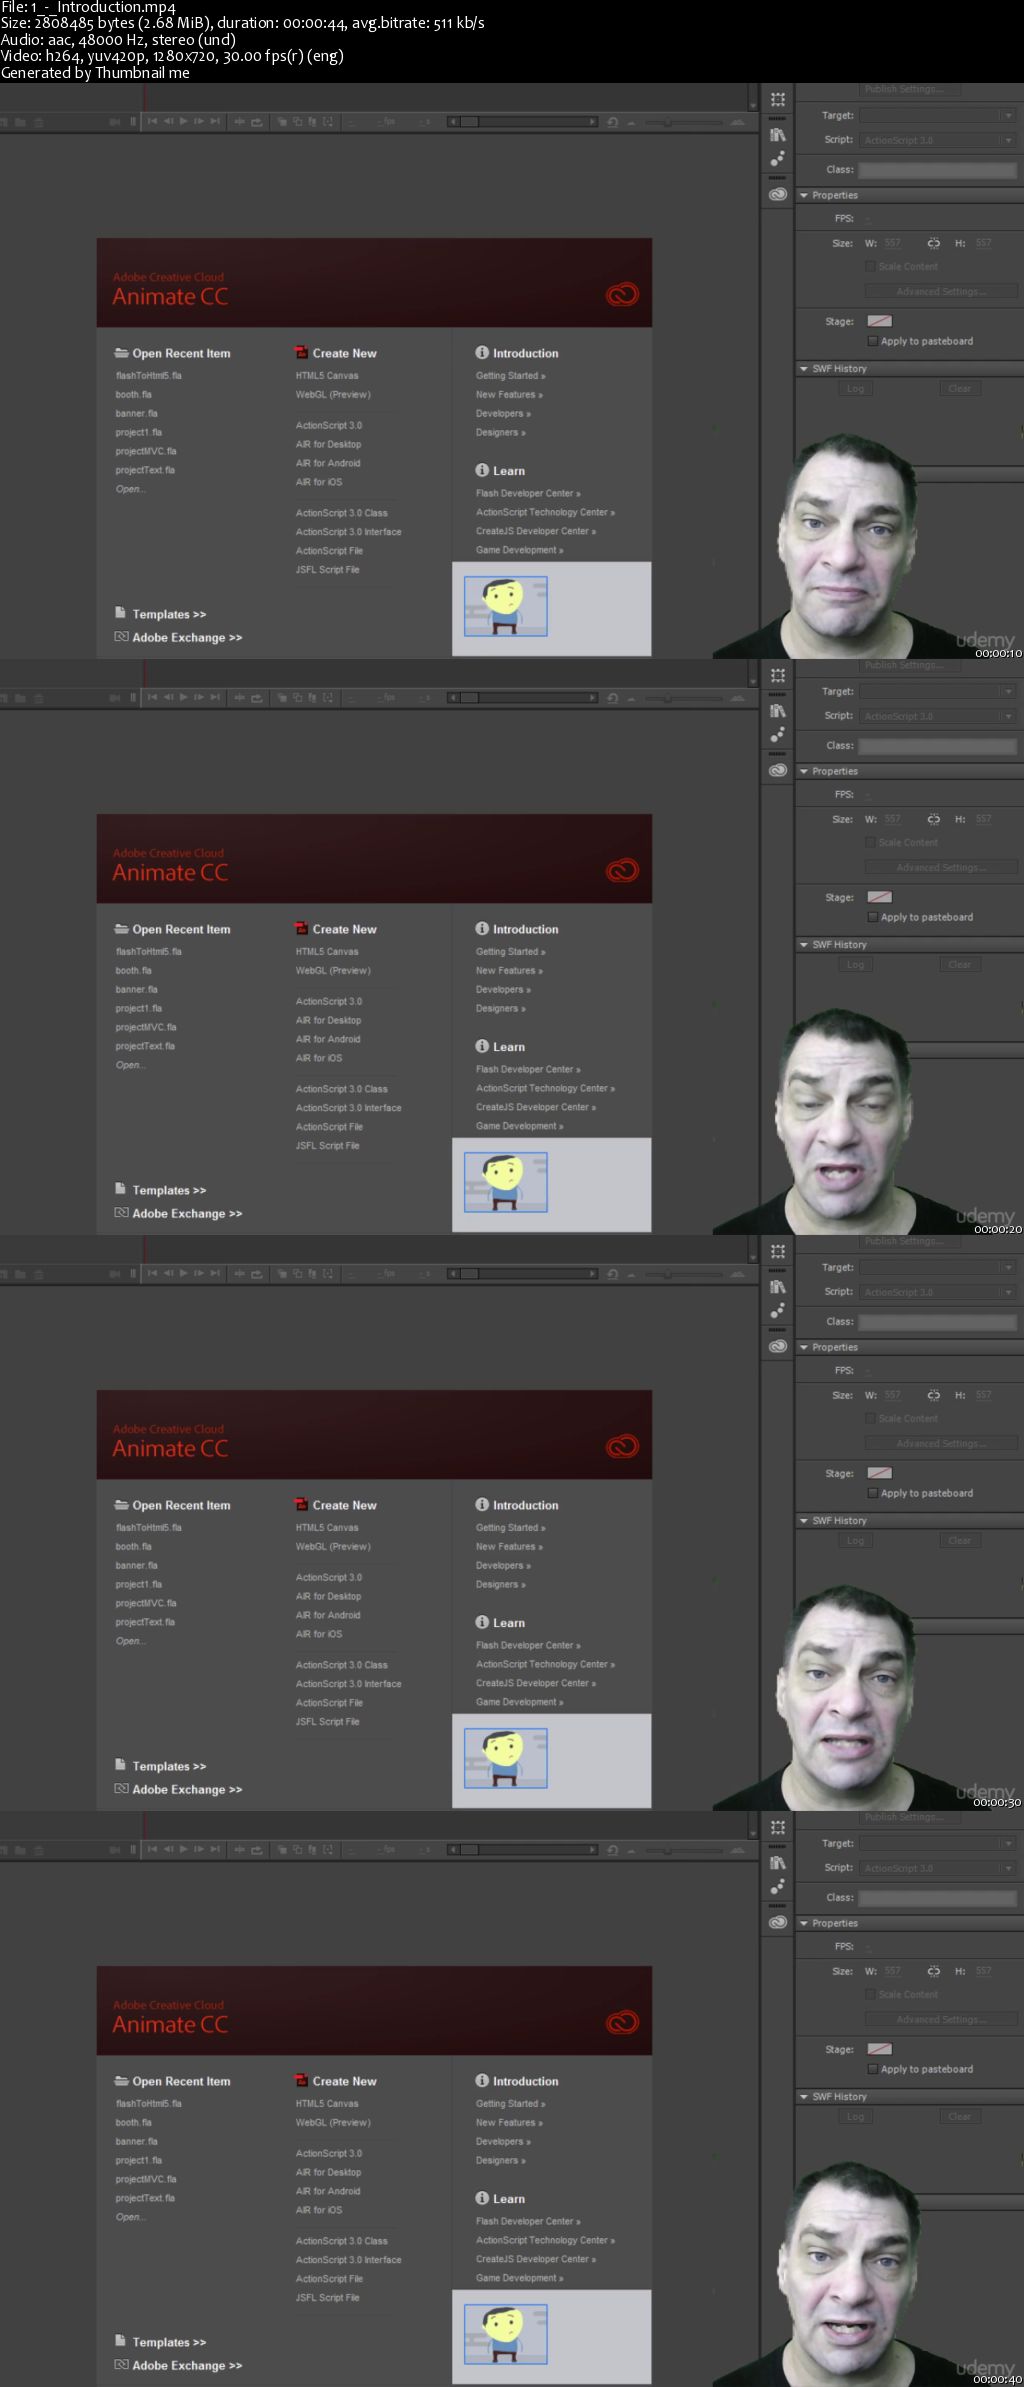Click CreateJS Developer Center in 00:00:30 frame
The image size is (1024, 2387).
(x=536, y=1683)
